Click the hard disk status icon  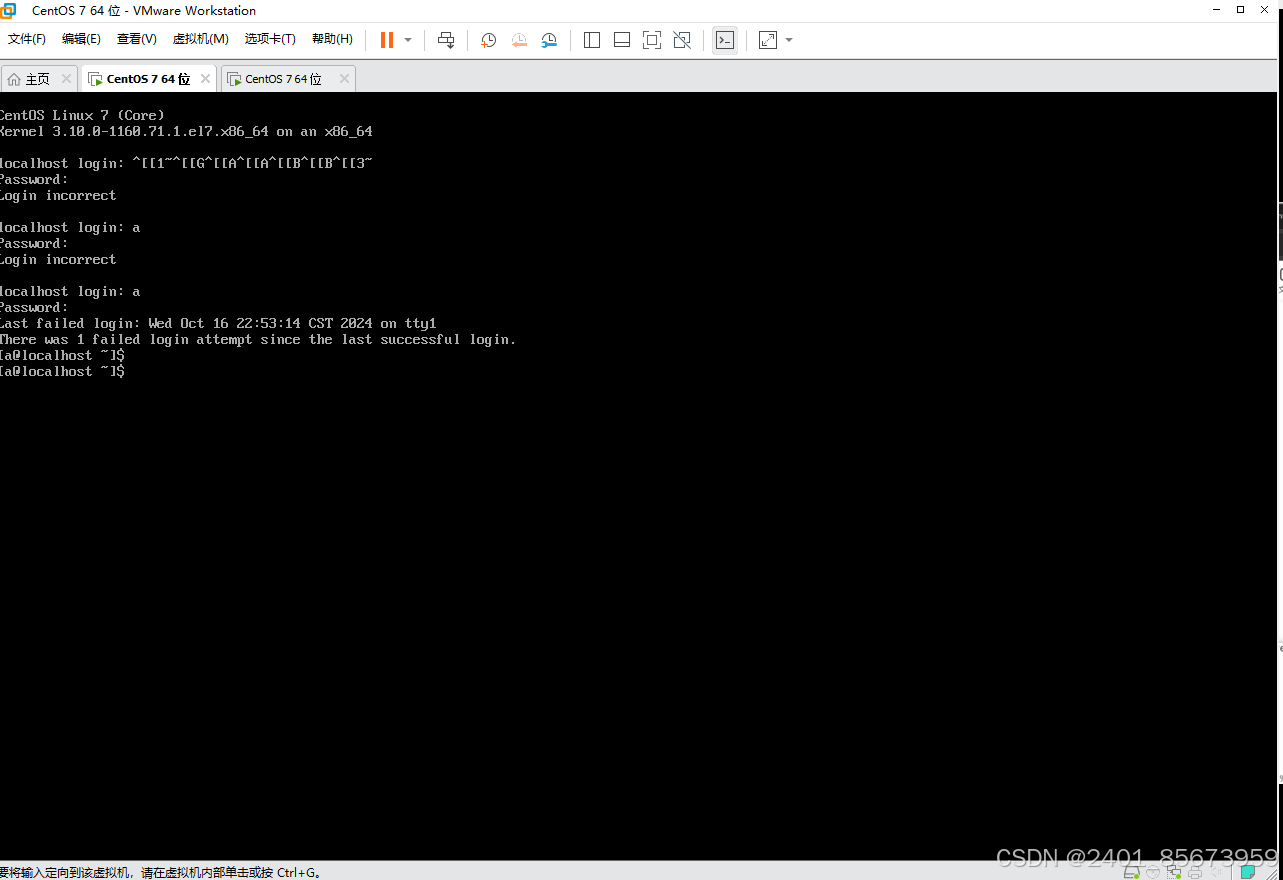click(x=1132, y=872)
